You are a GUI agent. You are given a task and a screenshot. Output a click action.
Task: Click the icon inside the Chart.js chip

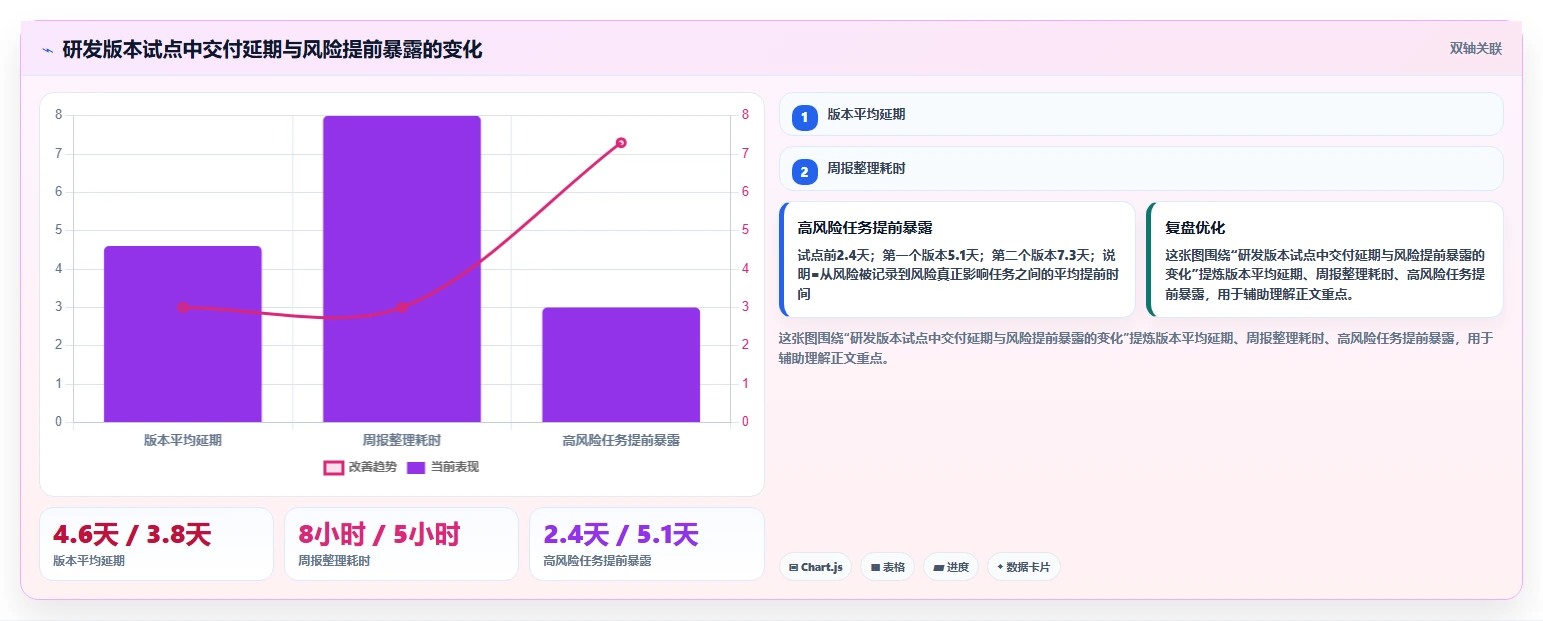pyautogui.click(x=793, y=567)
